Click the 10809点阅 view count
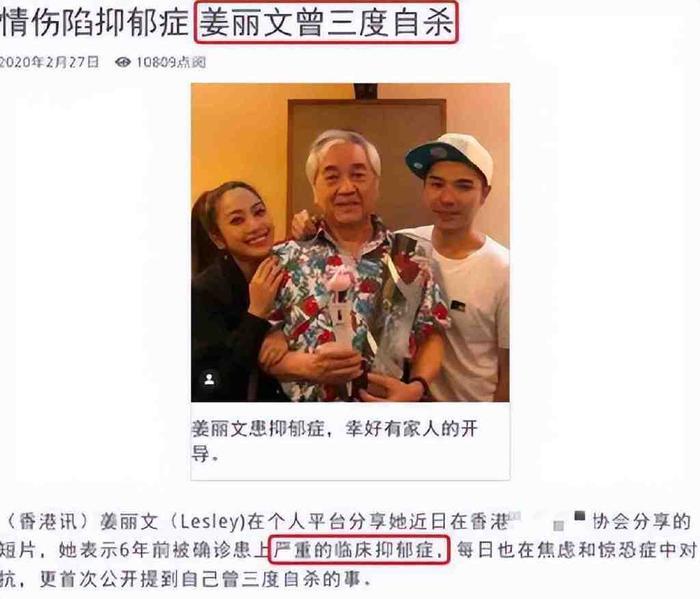 (171, 62)
